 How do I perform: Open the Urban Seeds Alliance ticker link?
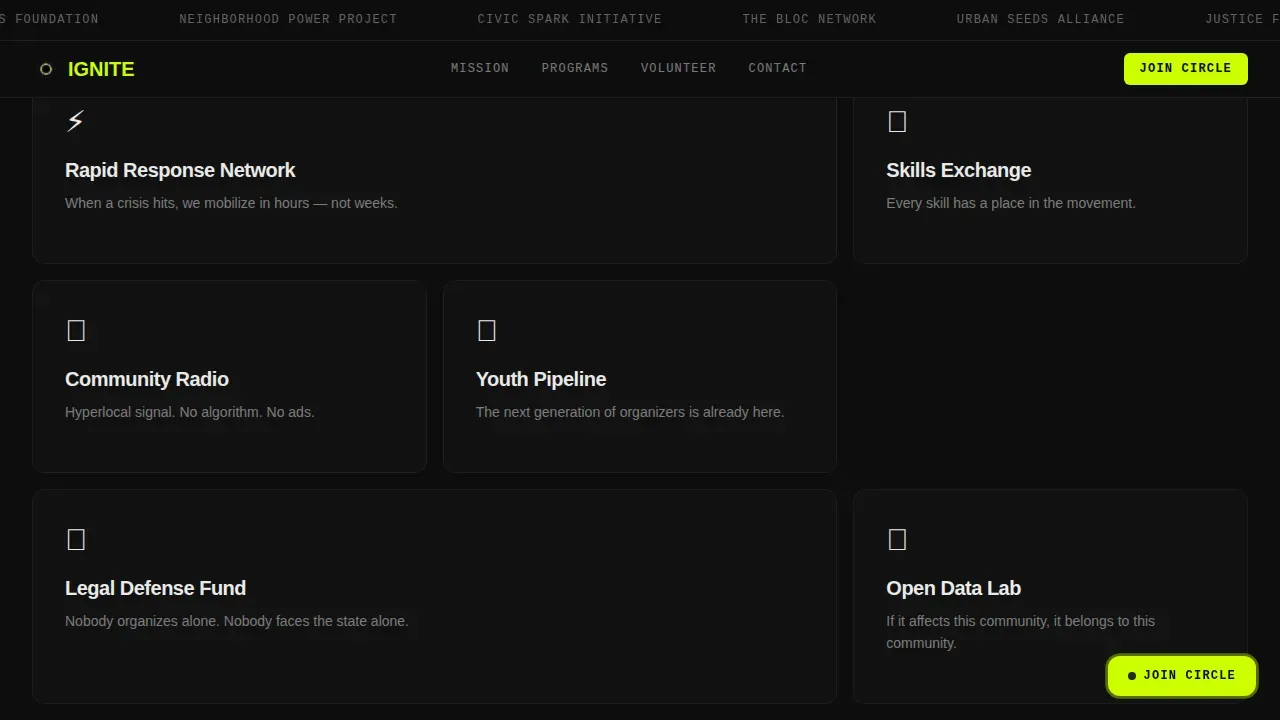click(1040, 19)
